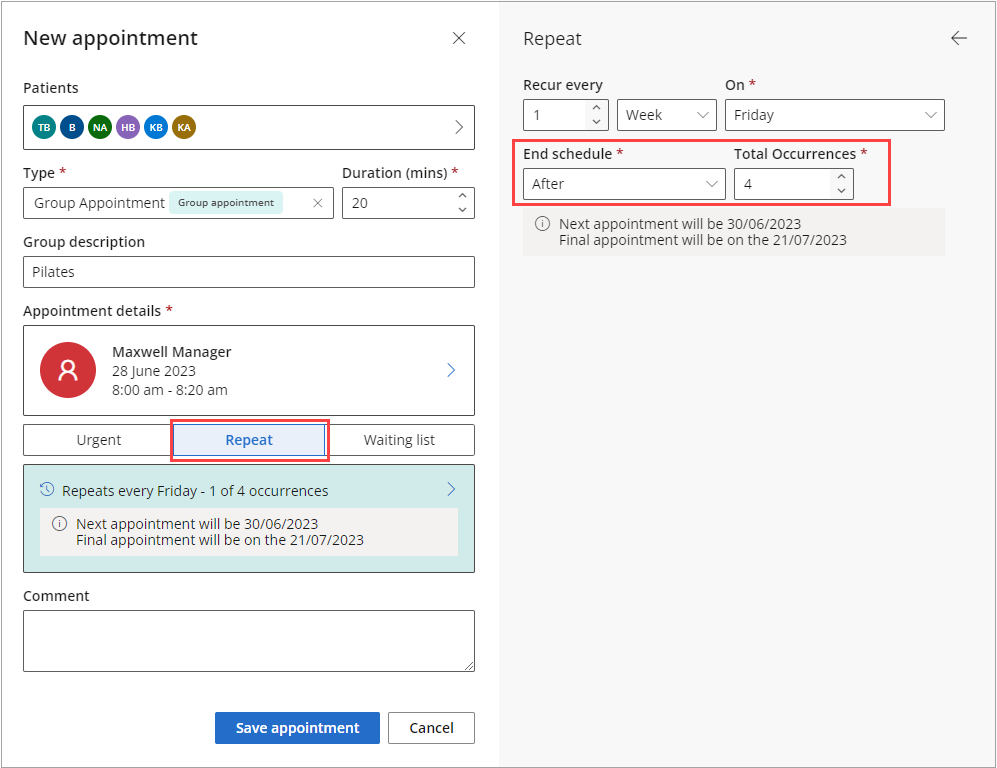The height and width of the screenshot is (768, 997).
Task: Increase Total Occurrences value
Action: [841, 177]
